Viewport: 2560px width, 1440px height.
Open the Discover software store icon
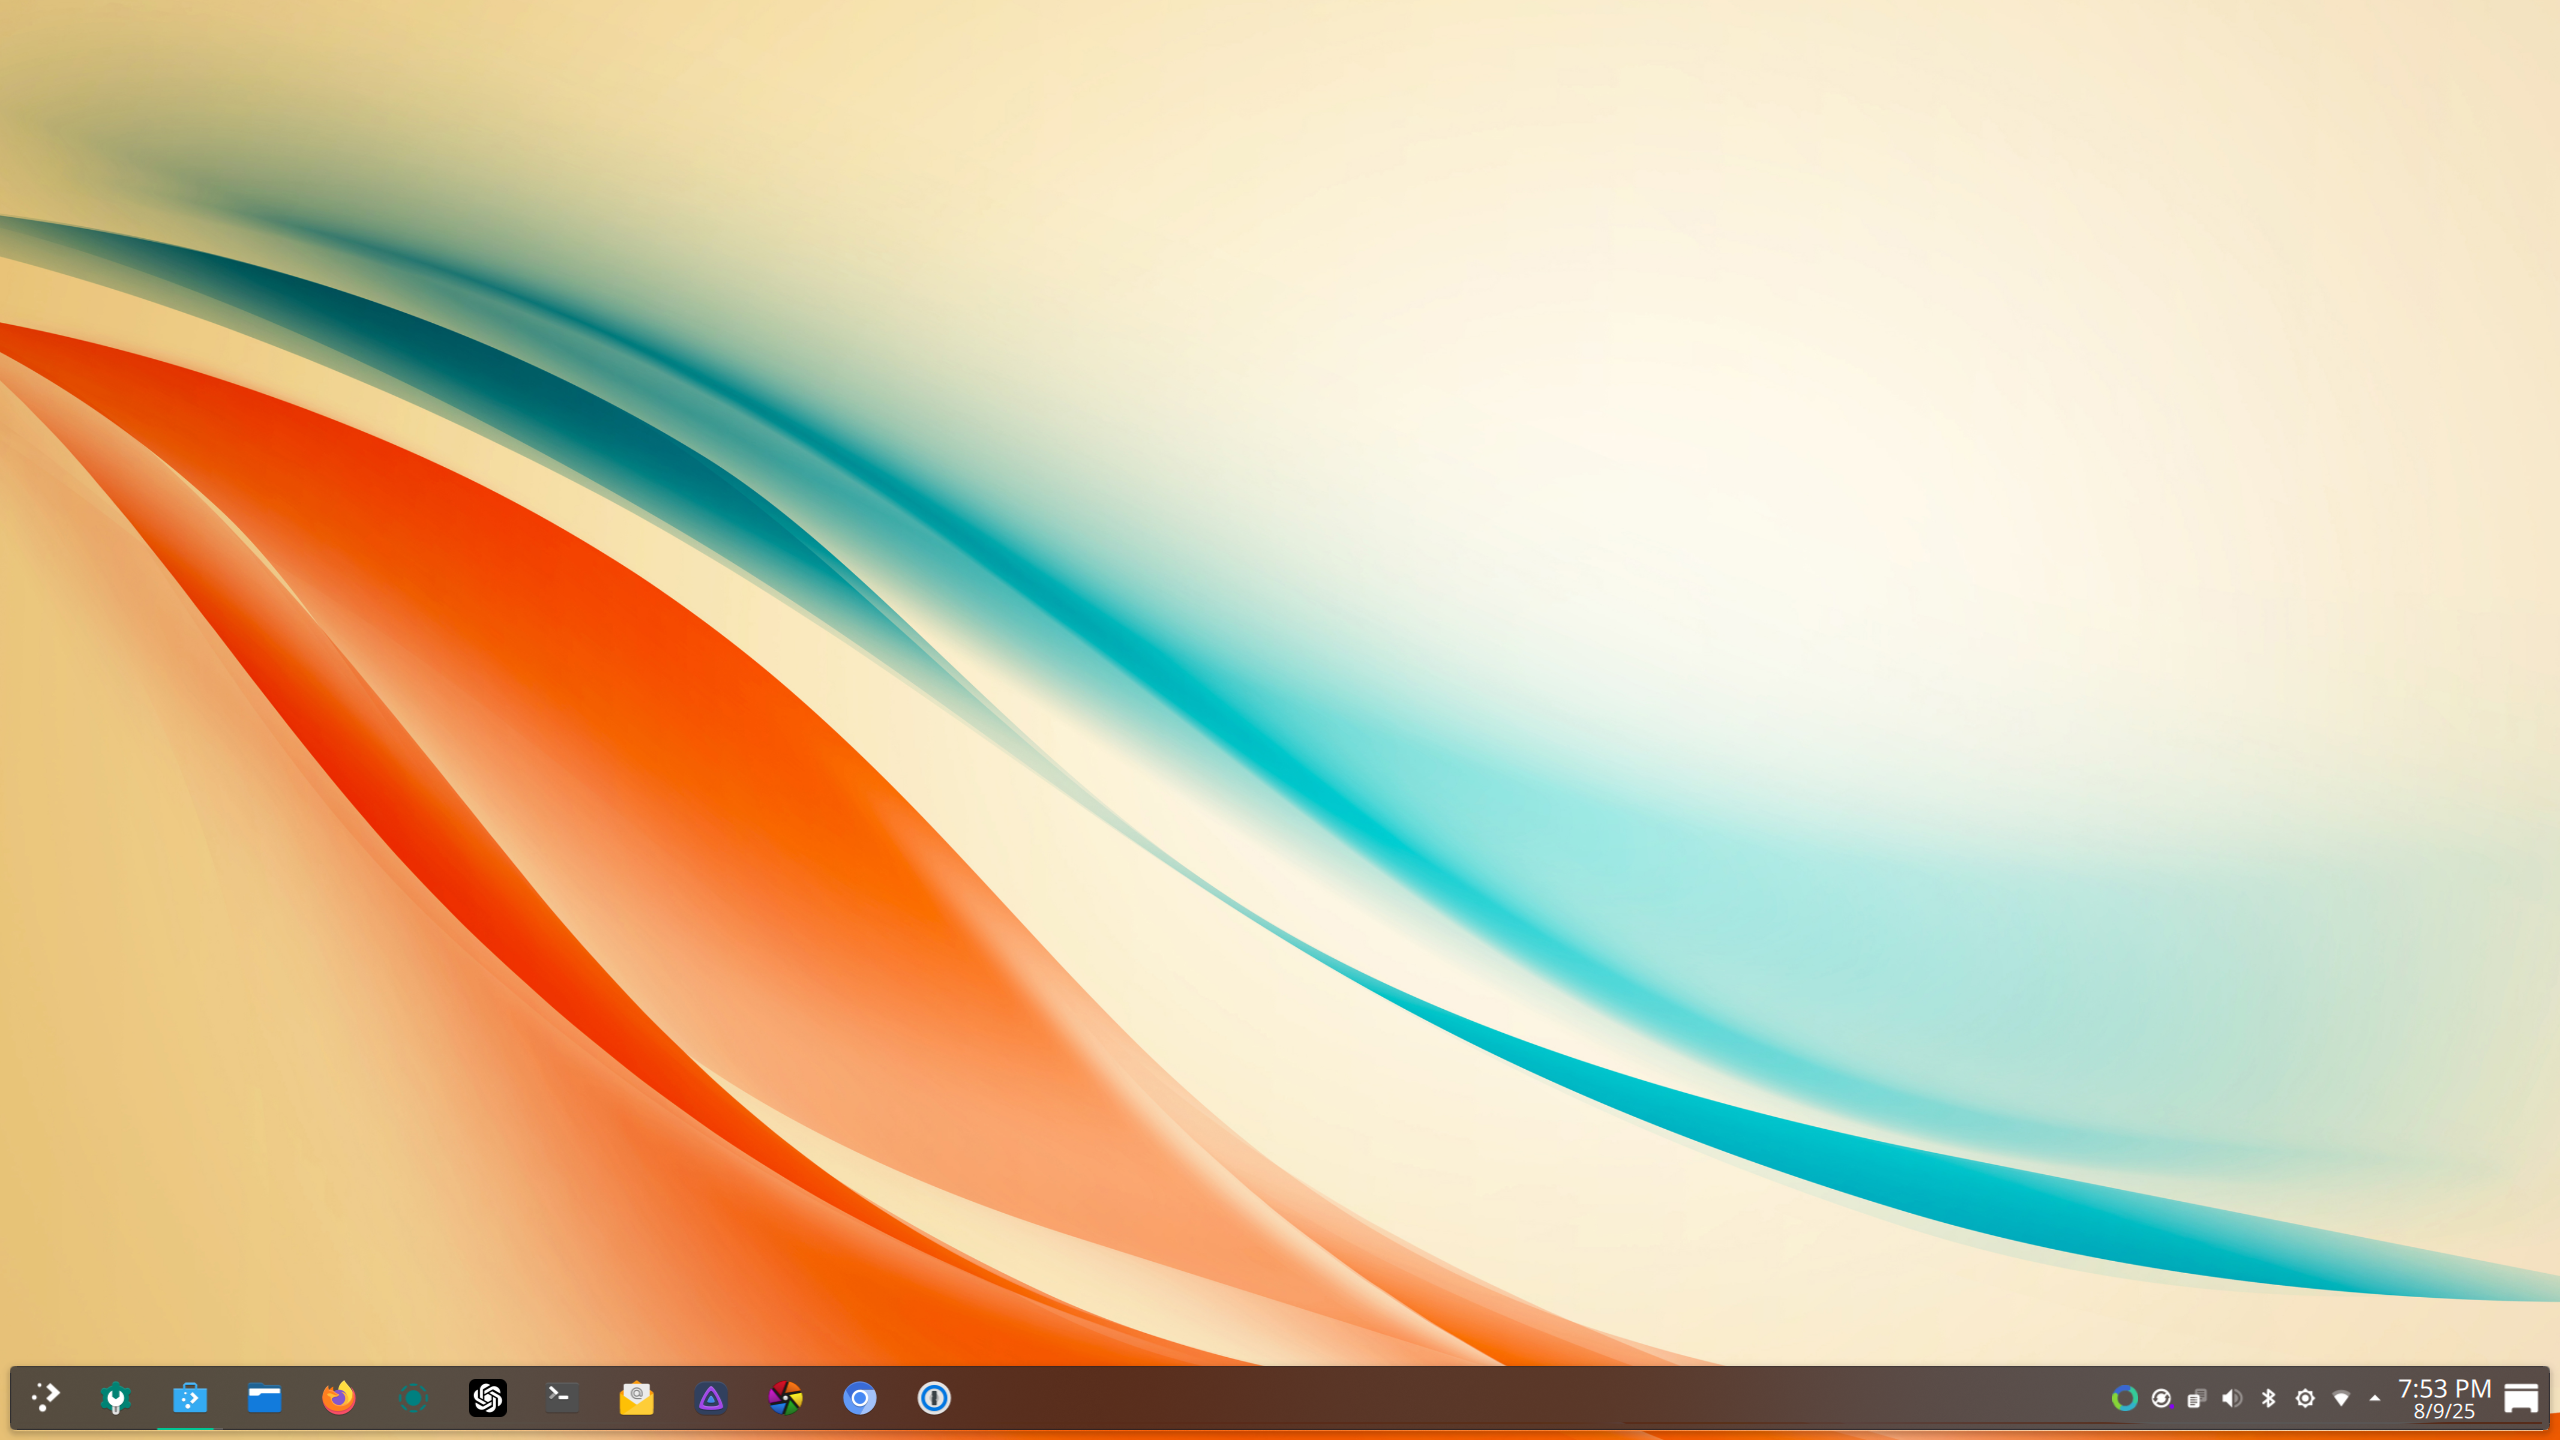coord(190,1397)
